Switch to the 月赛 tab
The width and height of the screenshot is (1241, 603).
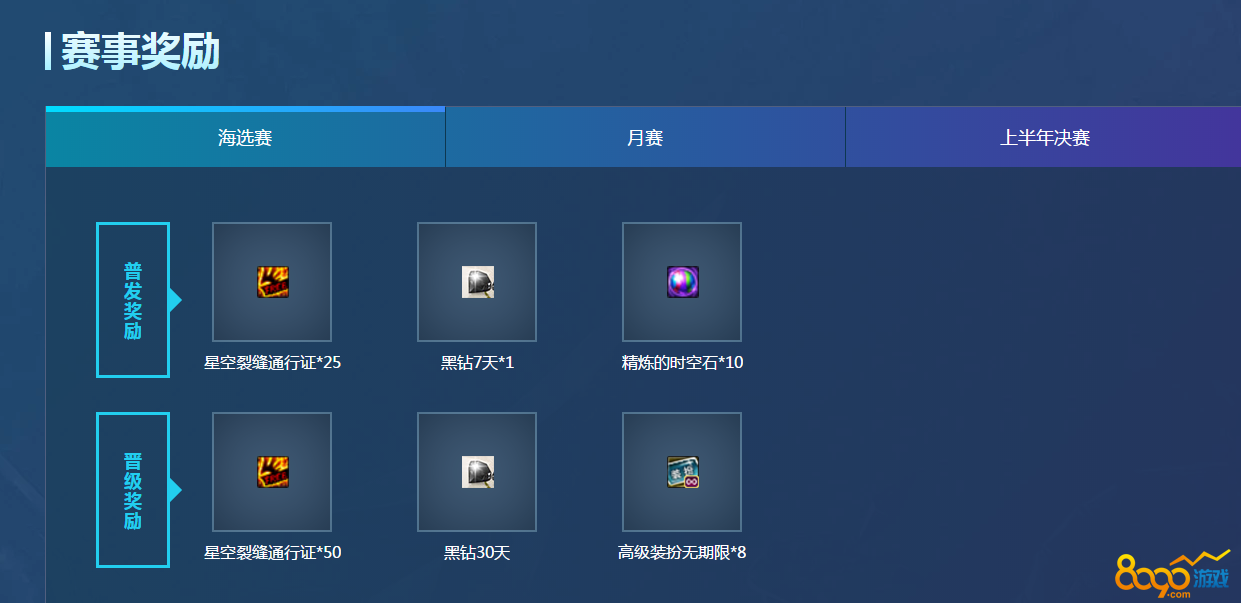(x=645, y=138)
